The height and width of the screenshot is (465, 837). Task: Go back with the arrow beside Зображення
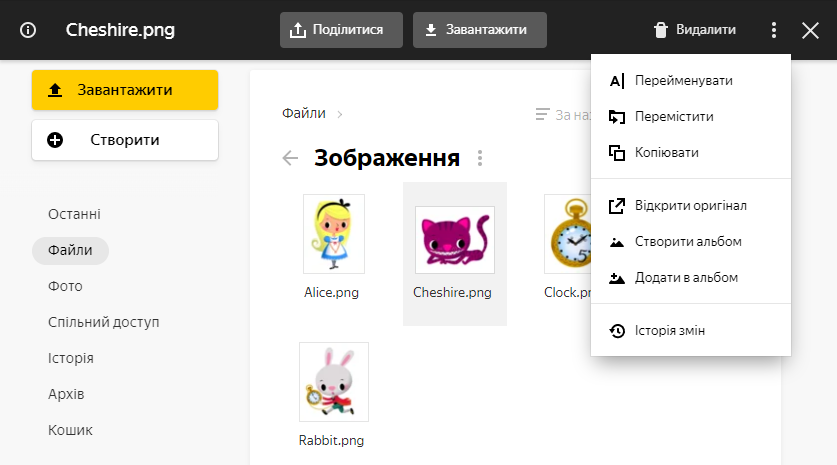[290, 158]
